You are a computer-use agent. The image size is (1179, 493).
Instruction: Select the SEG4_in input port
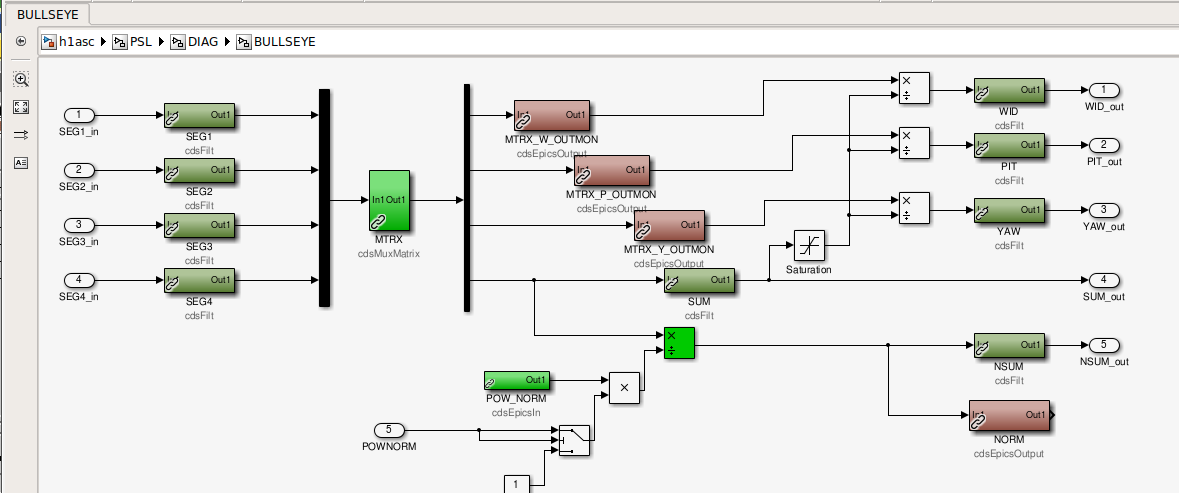(x=79, y=280)
